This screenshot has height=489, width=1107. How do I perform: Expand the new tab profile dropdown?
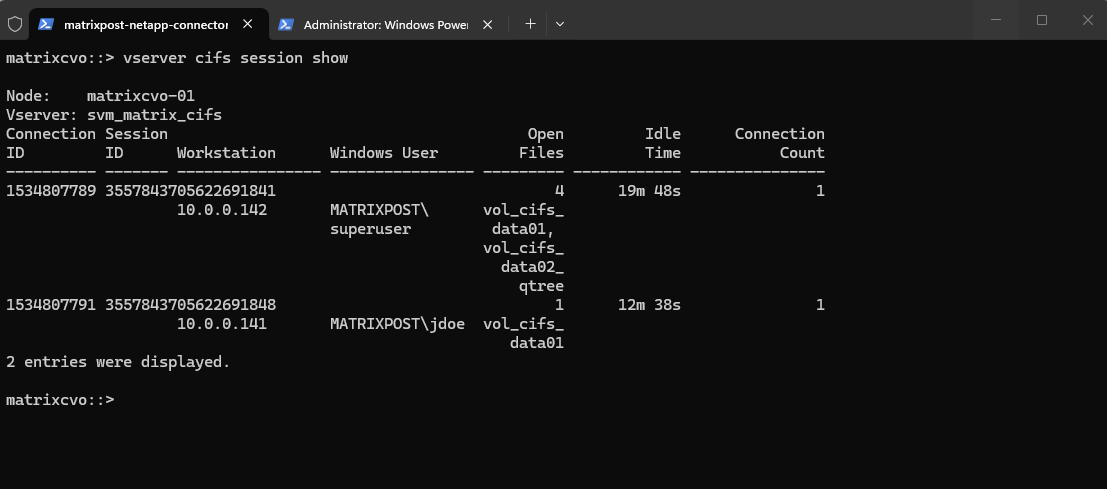coord(560,24)
